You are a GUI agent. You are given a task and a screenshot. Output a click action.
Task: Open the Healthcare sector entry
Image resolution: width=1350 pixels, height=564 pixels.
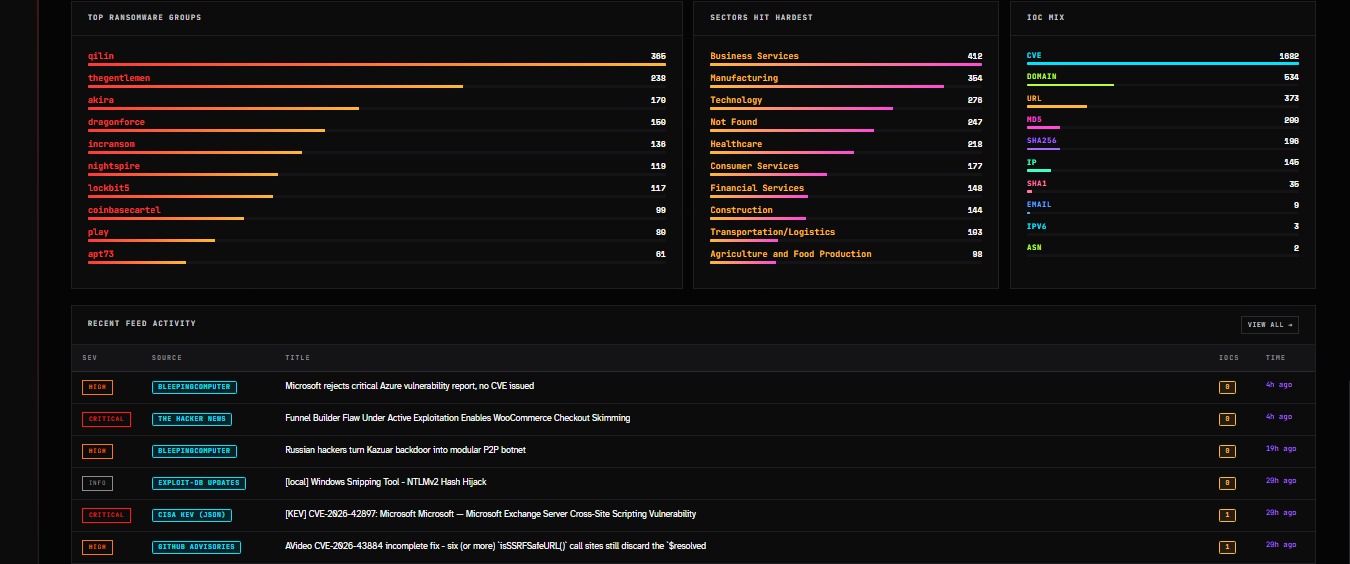[846, 147]
